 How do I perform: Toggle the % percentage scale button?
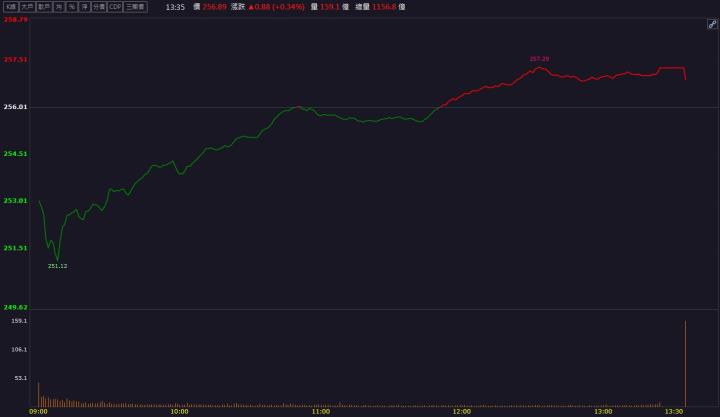72,7
